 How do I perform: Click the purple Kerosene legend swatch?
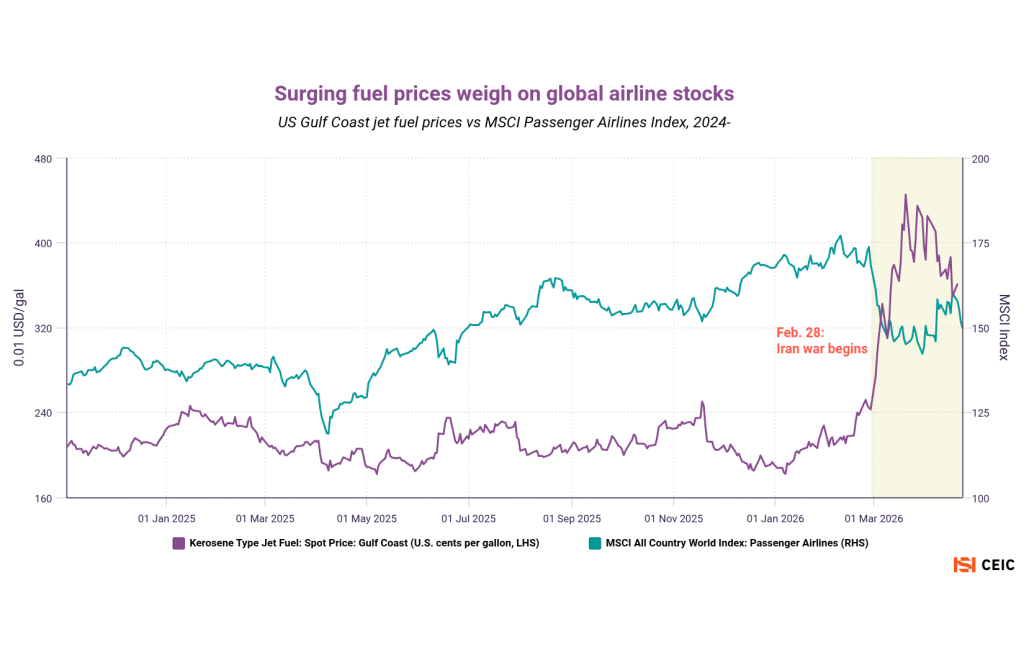pos(179,543)
